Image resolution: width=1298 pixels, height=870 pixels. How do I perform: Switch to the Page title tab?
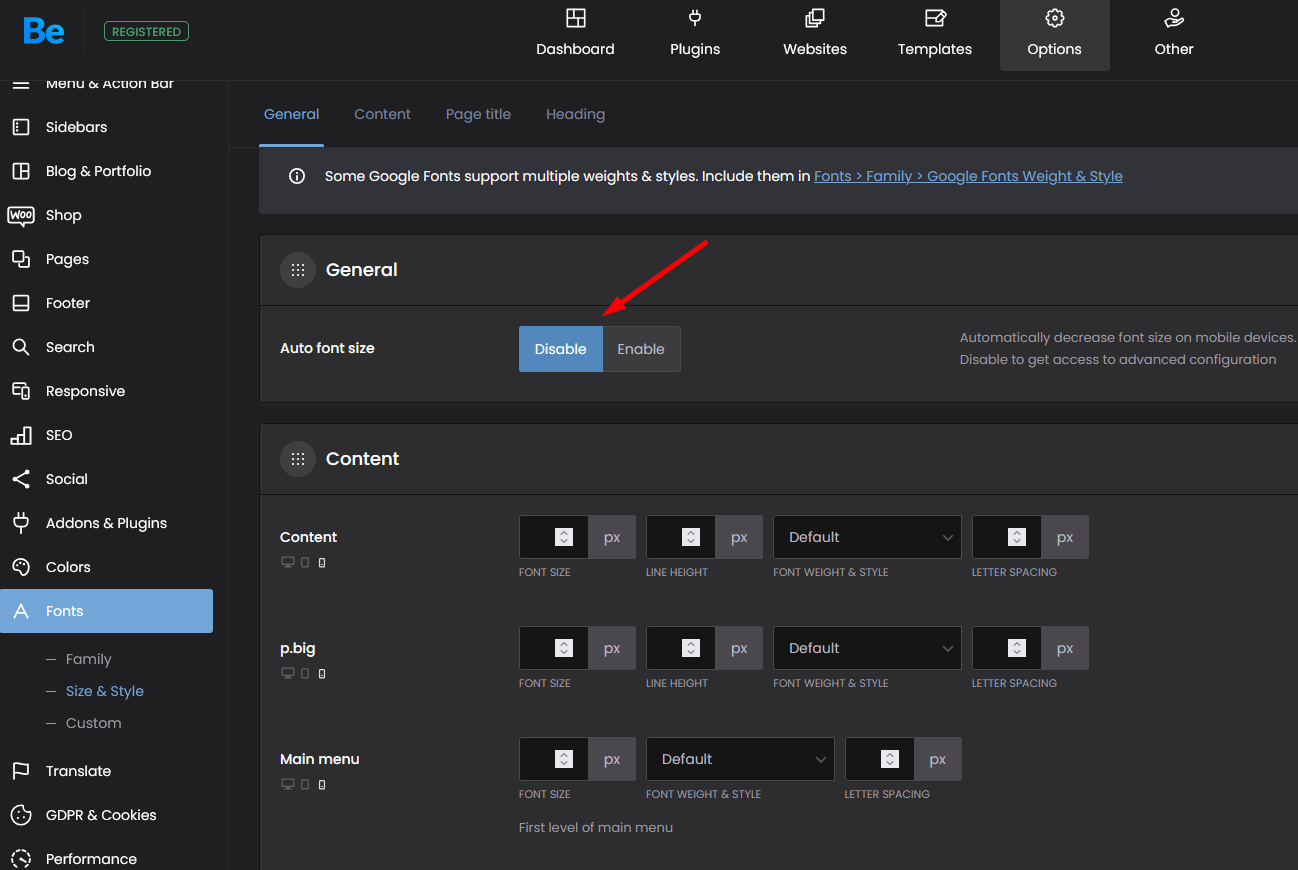478,114
